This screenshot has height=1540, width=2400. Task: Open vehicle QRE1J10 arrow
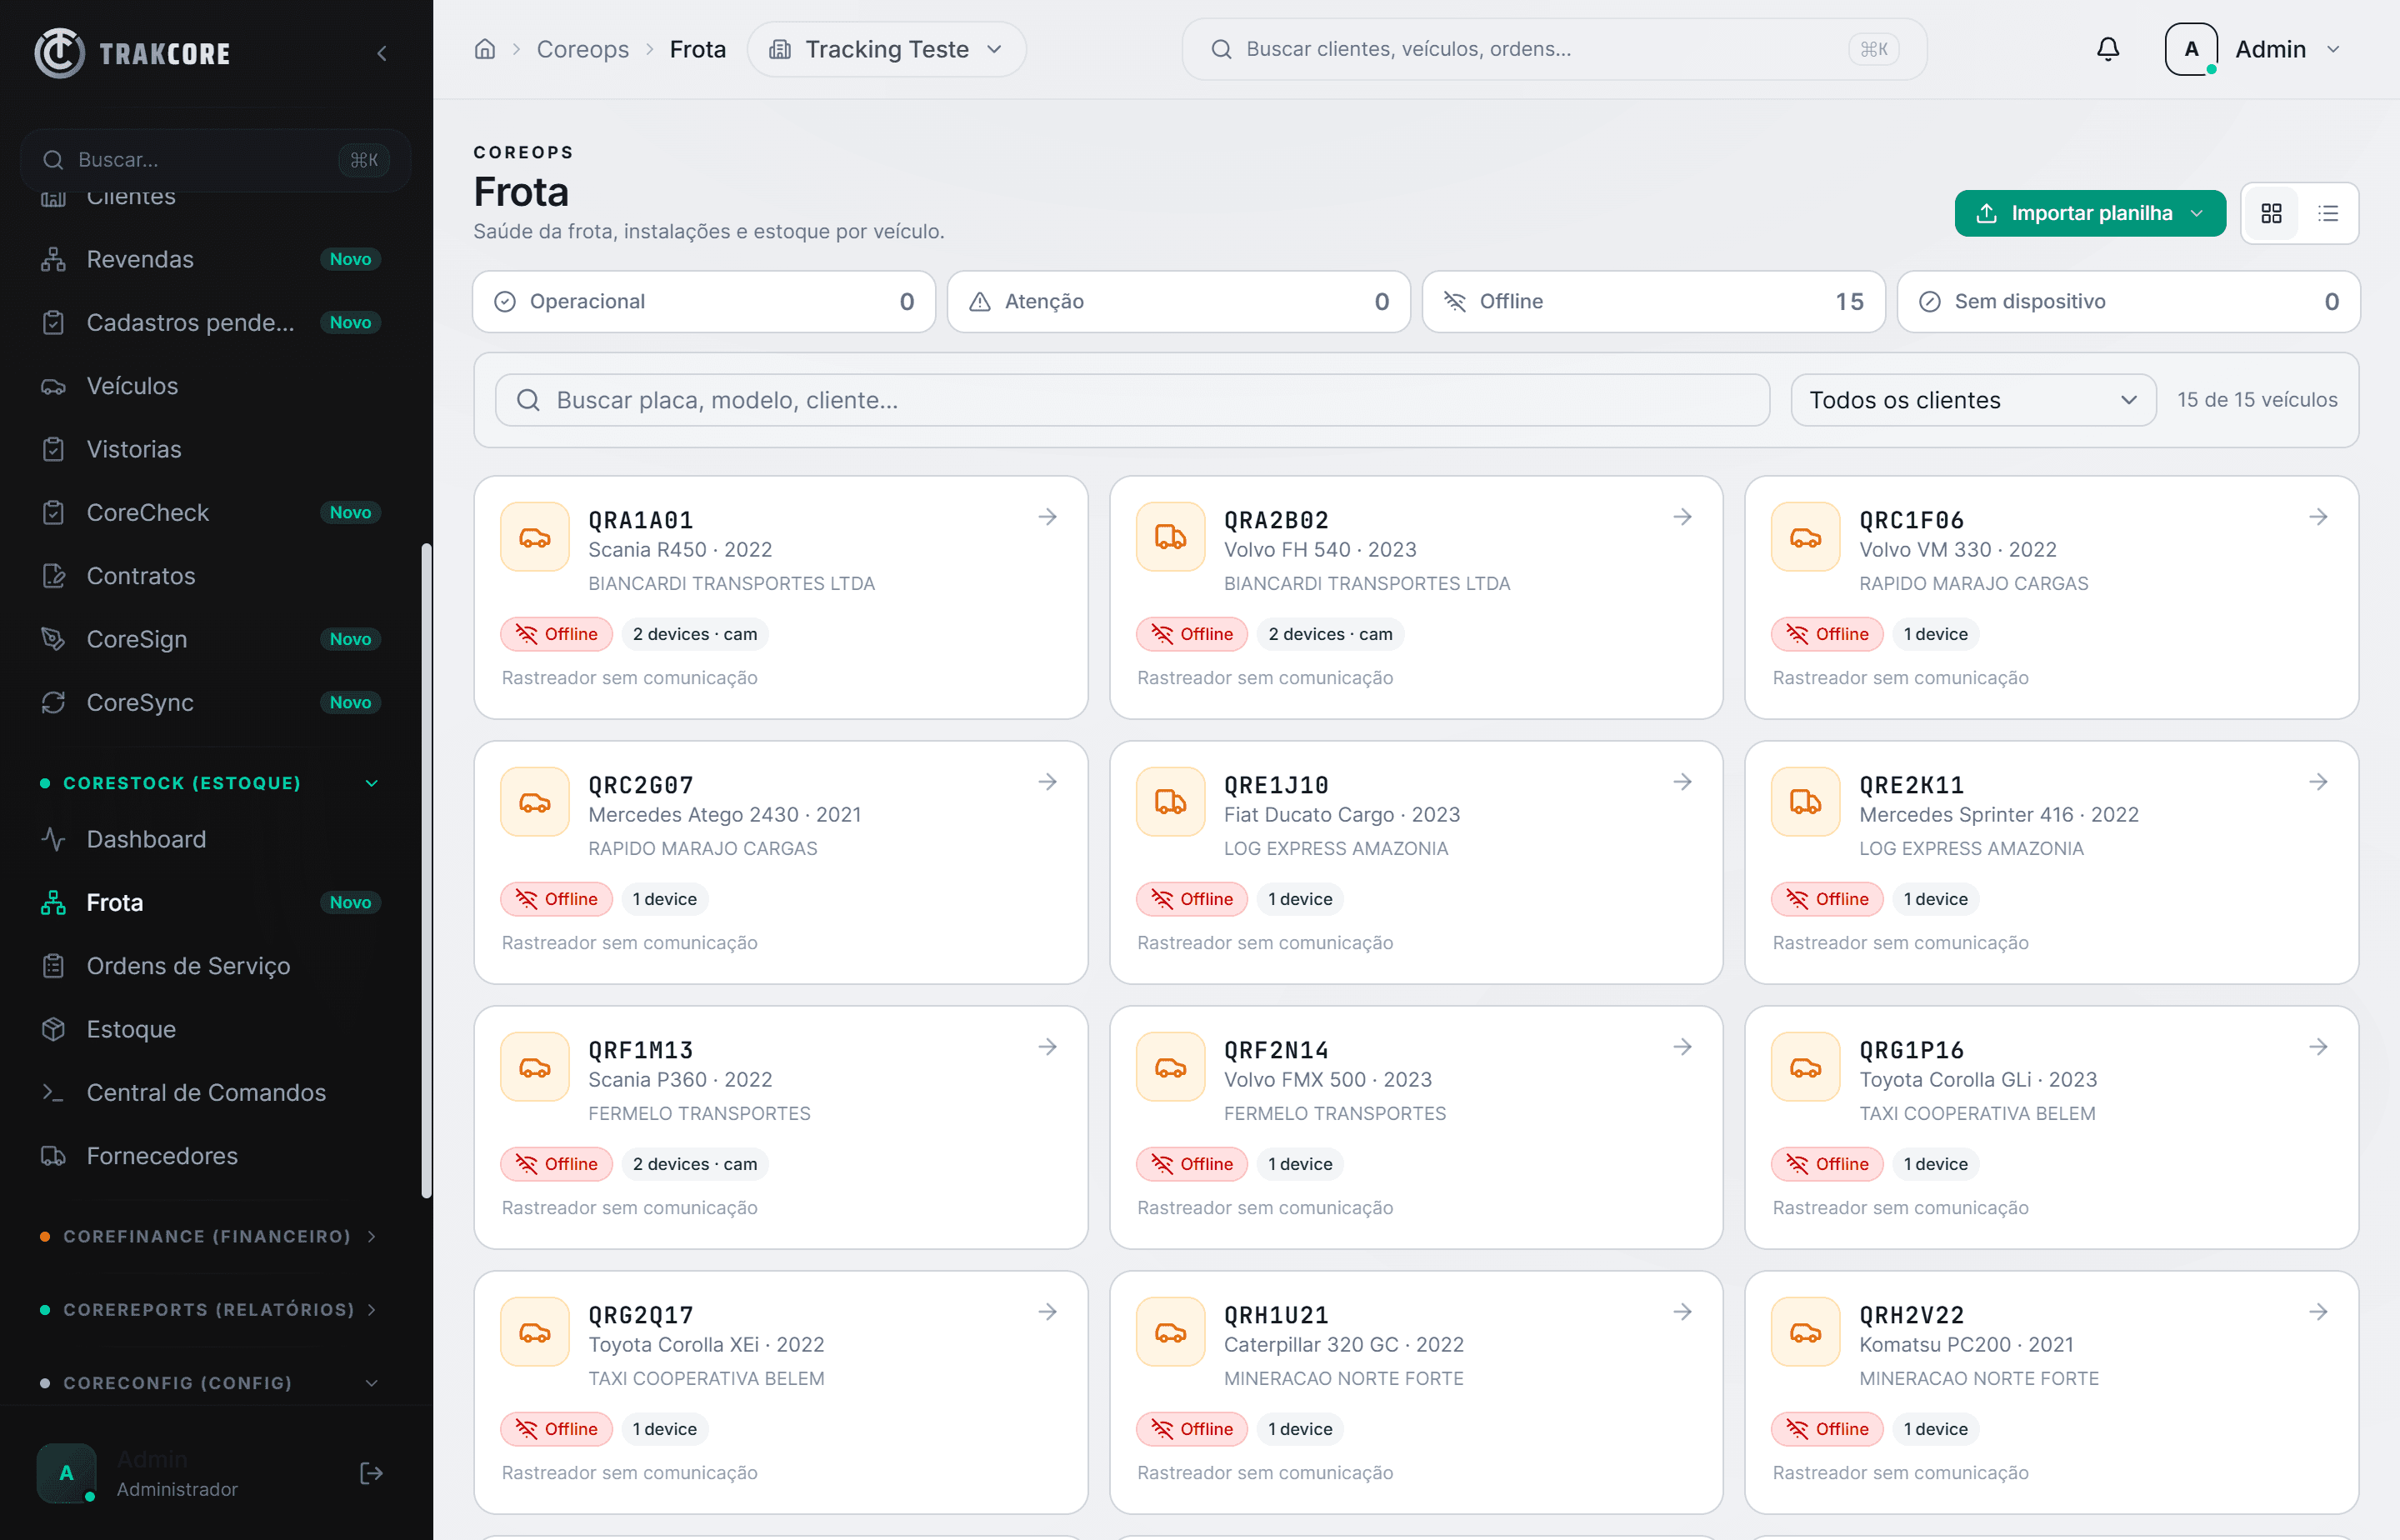(1682, 782)
